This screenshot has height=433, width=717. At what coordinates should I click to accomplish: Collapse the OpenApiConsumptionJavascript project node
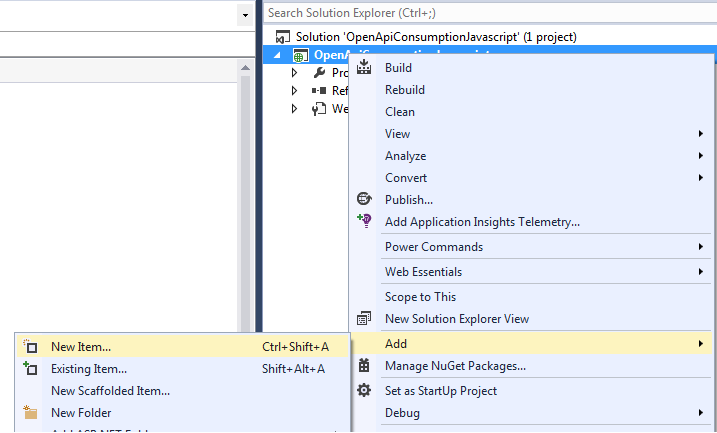pyautogui.click(x=278, y=55)
